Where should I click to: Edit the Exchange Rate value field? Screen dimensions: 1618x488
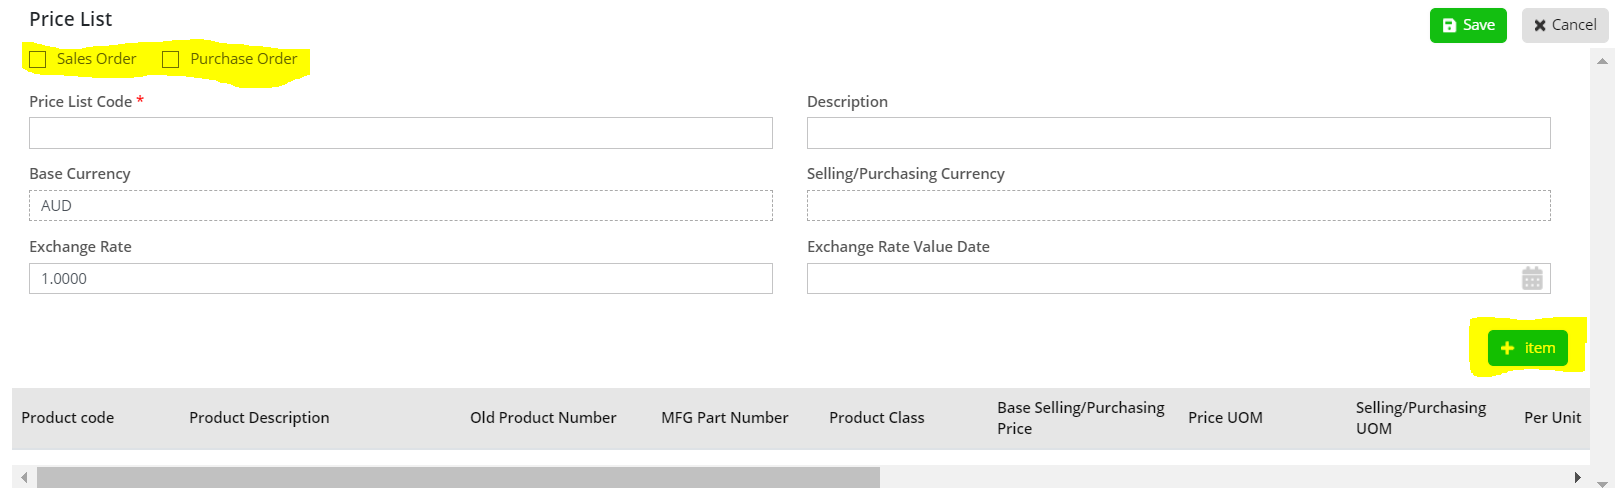coord(400,279)
